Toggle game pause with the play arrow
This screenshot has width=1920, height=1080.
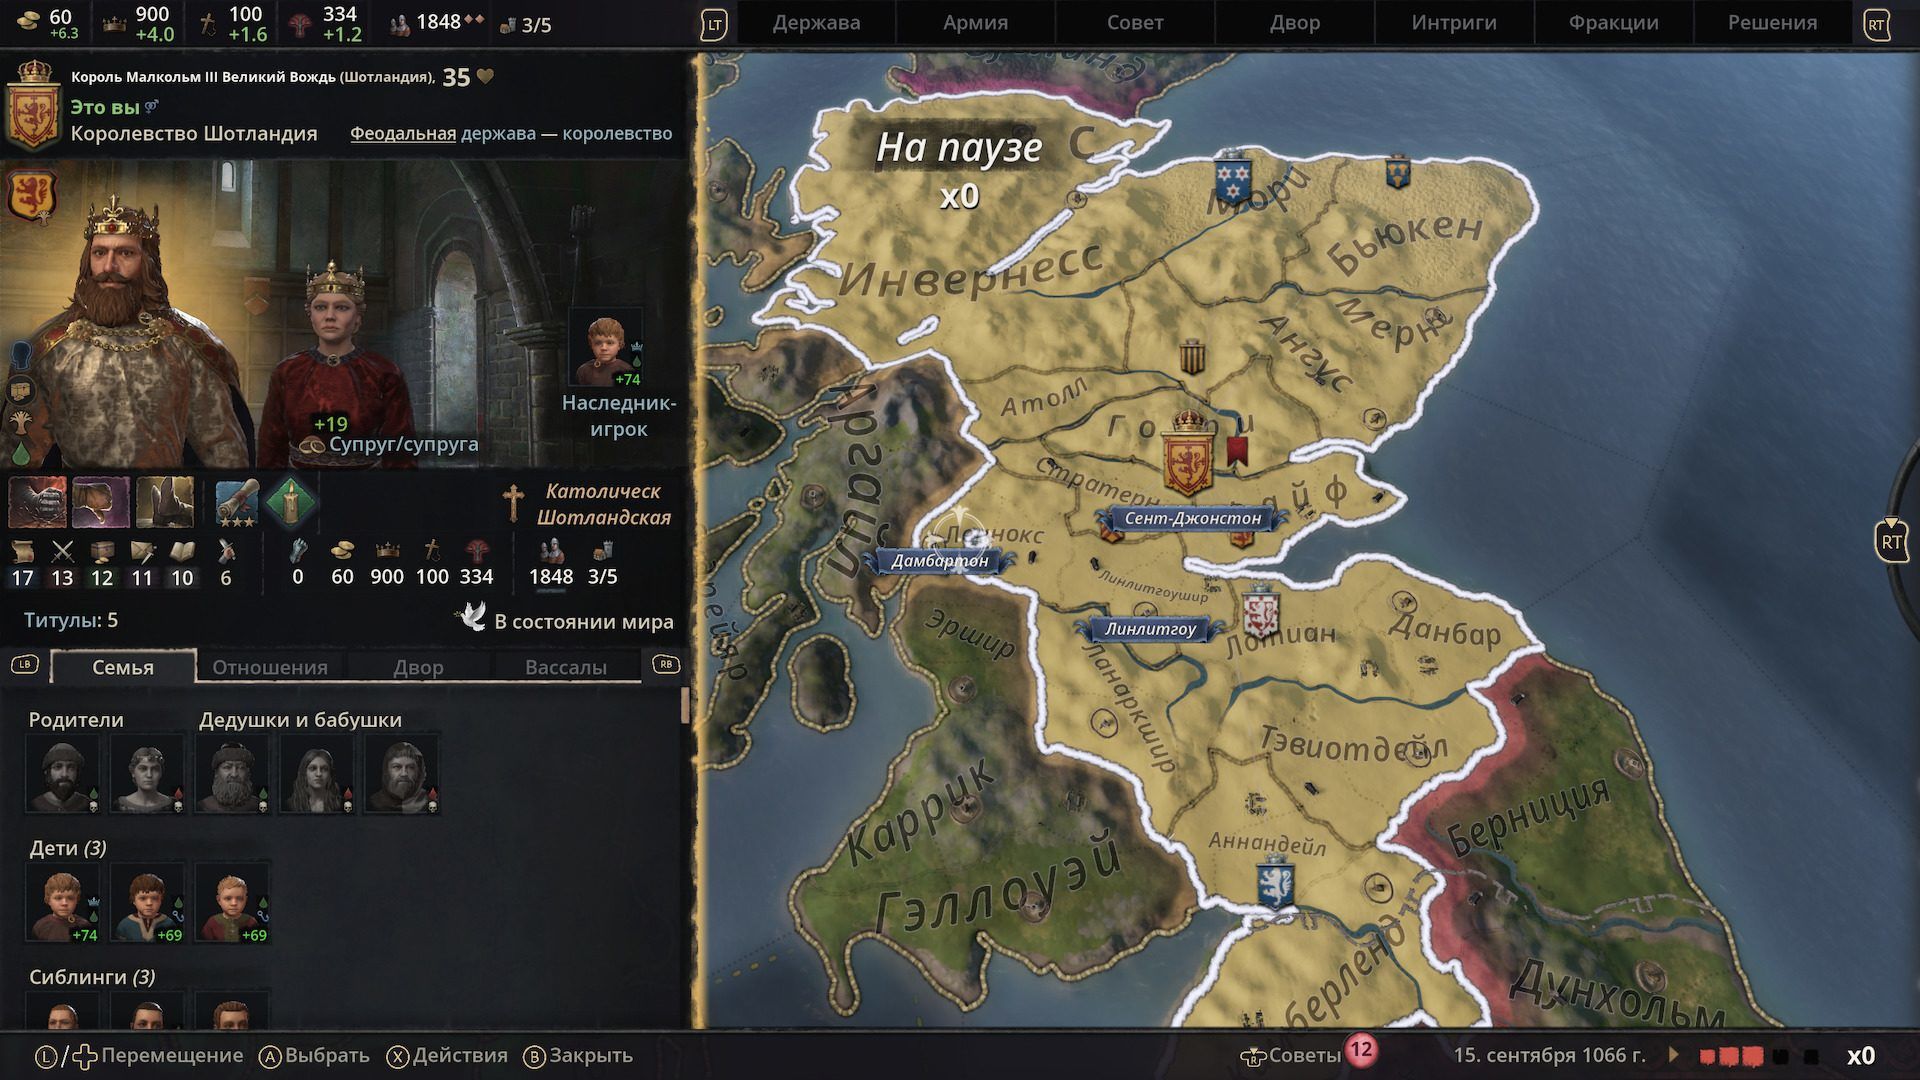click(1674, 1055)
